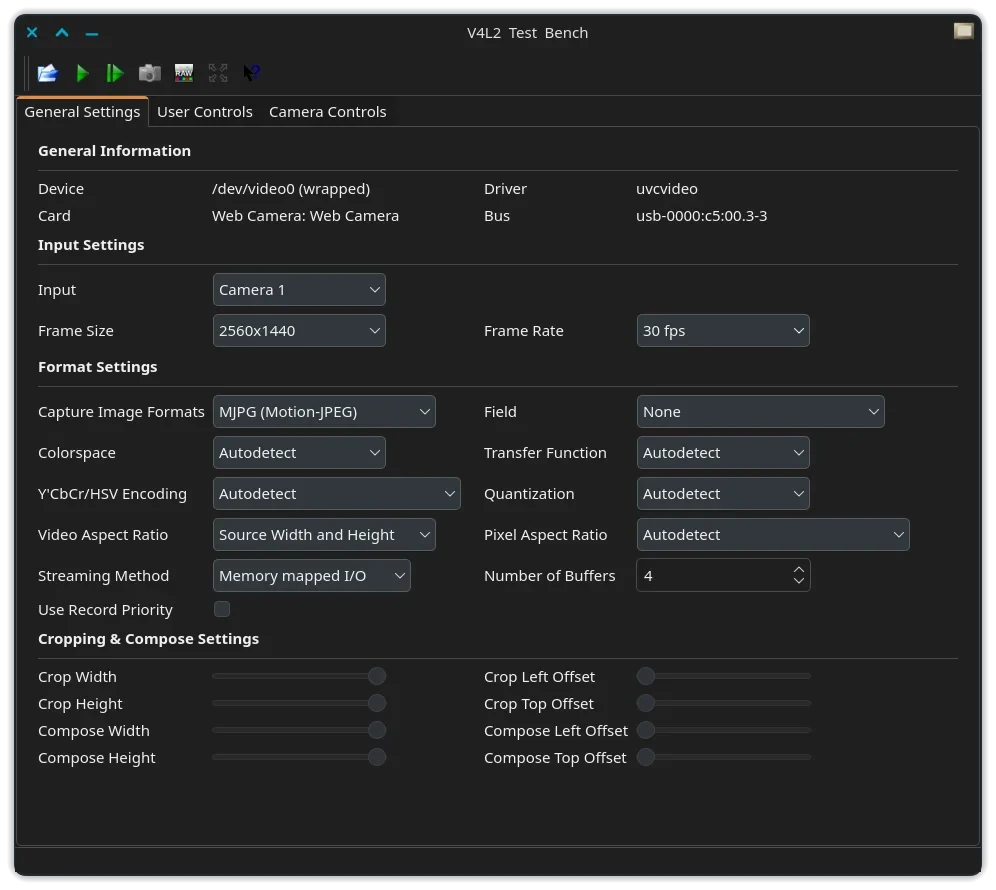The width and height of the screenshot is (996, 890).
Task: Increase Number of Buffers with up arrow
Action: tap(799, 569)
